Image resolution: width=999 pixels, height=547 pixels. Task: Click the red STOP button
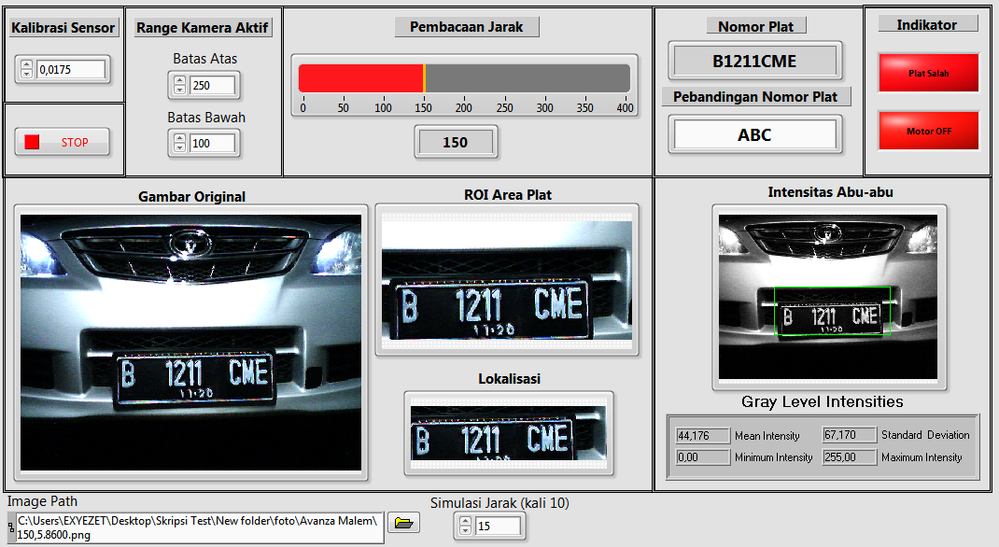(62, 142)
